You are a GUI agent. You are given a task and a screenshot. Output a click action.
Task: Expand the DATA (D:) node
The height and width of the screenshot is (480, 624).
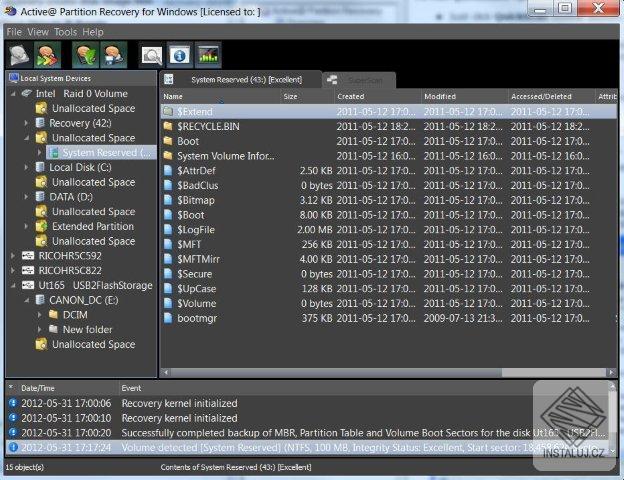pos(26,197)
